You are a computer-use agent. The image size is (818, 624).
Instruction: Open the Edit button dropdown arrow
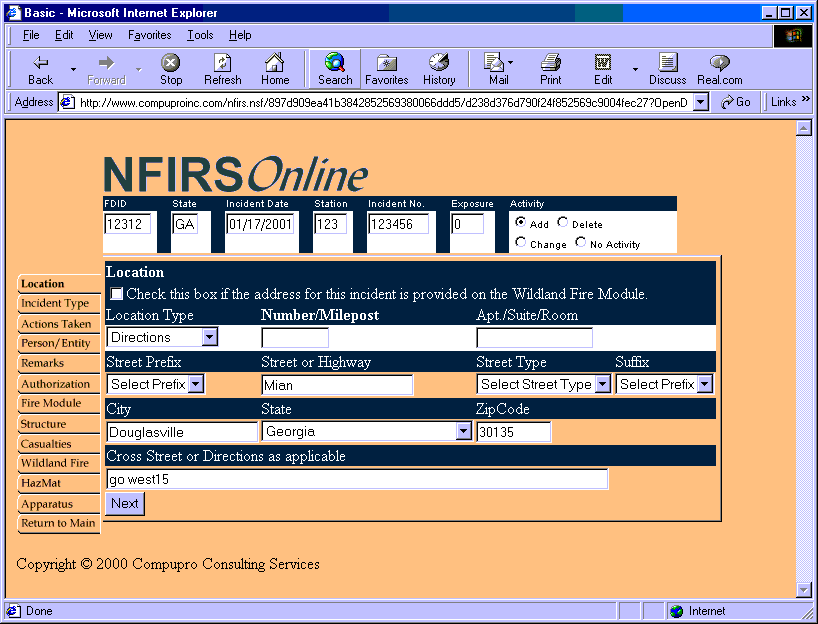[635, 68]
